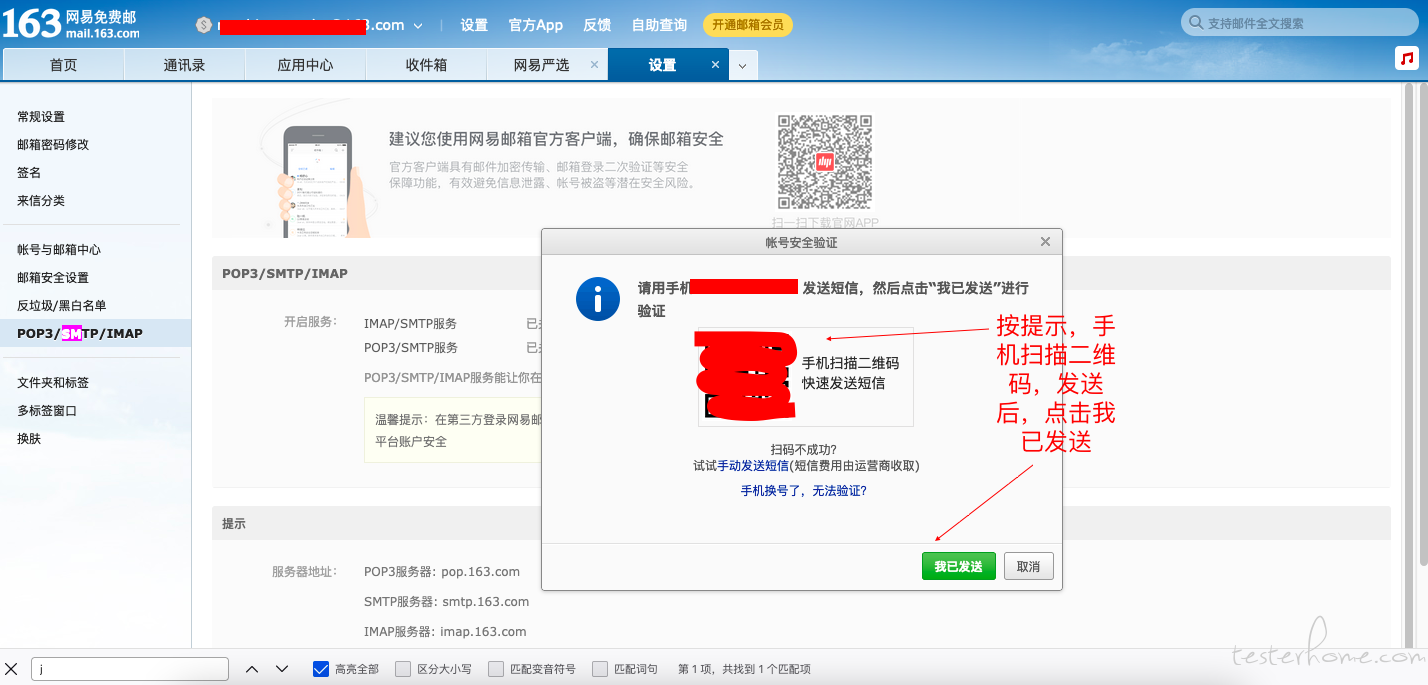Viewport: 1428px width, 685px height.
Task: Click 开通邮箱会员 button
Action: point(748,25)
